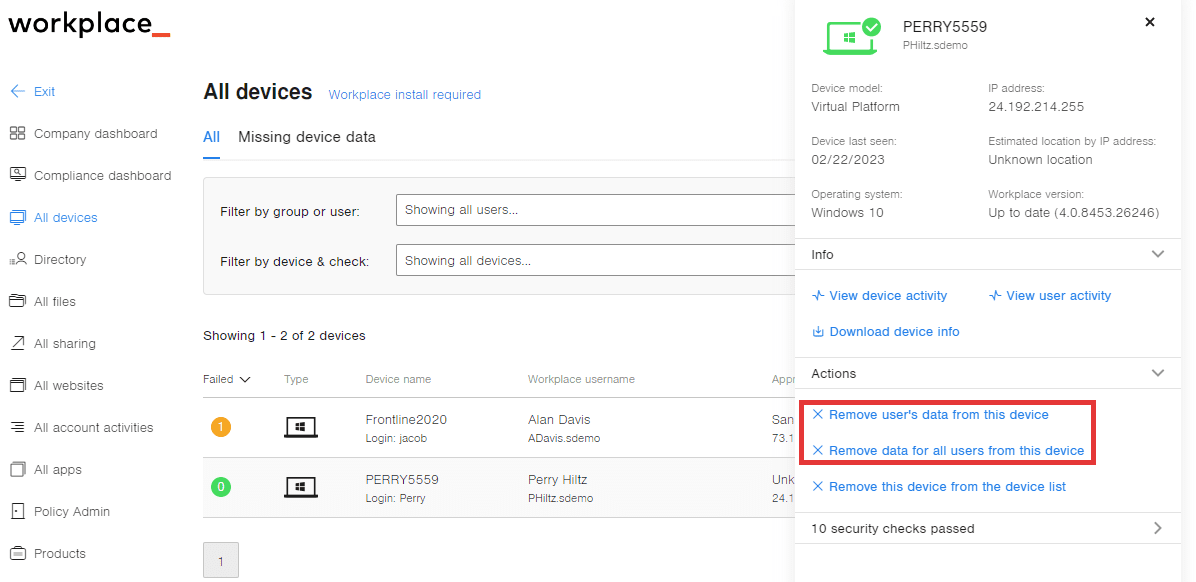Click green laptop status icon in panel
This screenshot has width=1196, height=582.
click(x=851, y=35)
